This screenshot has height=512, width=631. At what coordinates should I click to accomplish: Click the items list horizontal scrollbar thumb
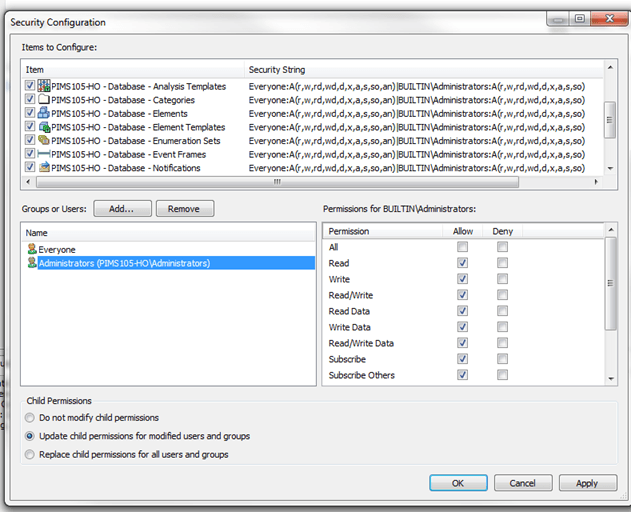tap(277, 182)
